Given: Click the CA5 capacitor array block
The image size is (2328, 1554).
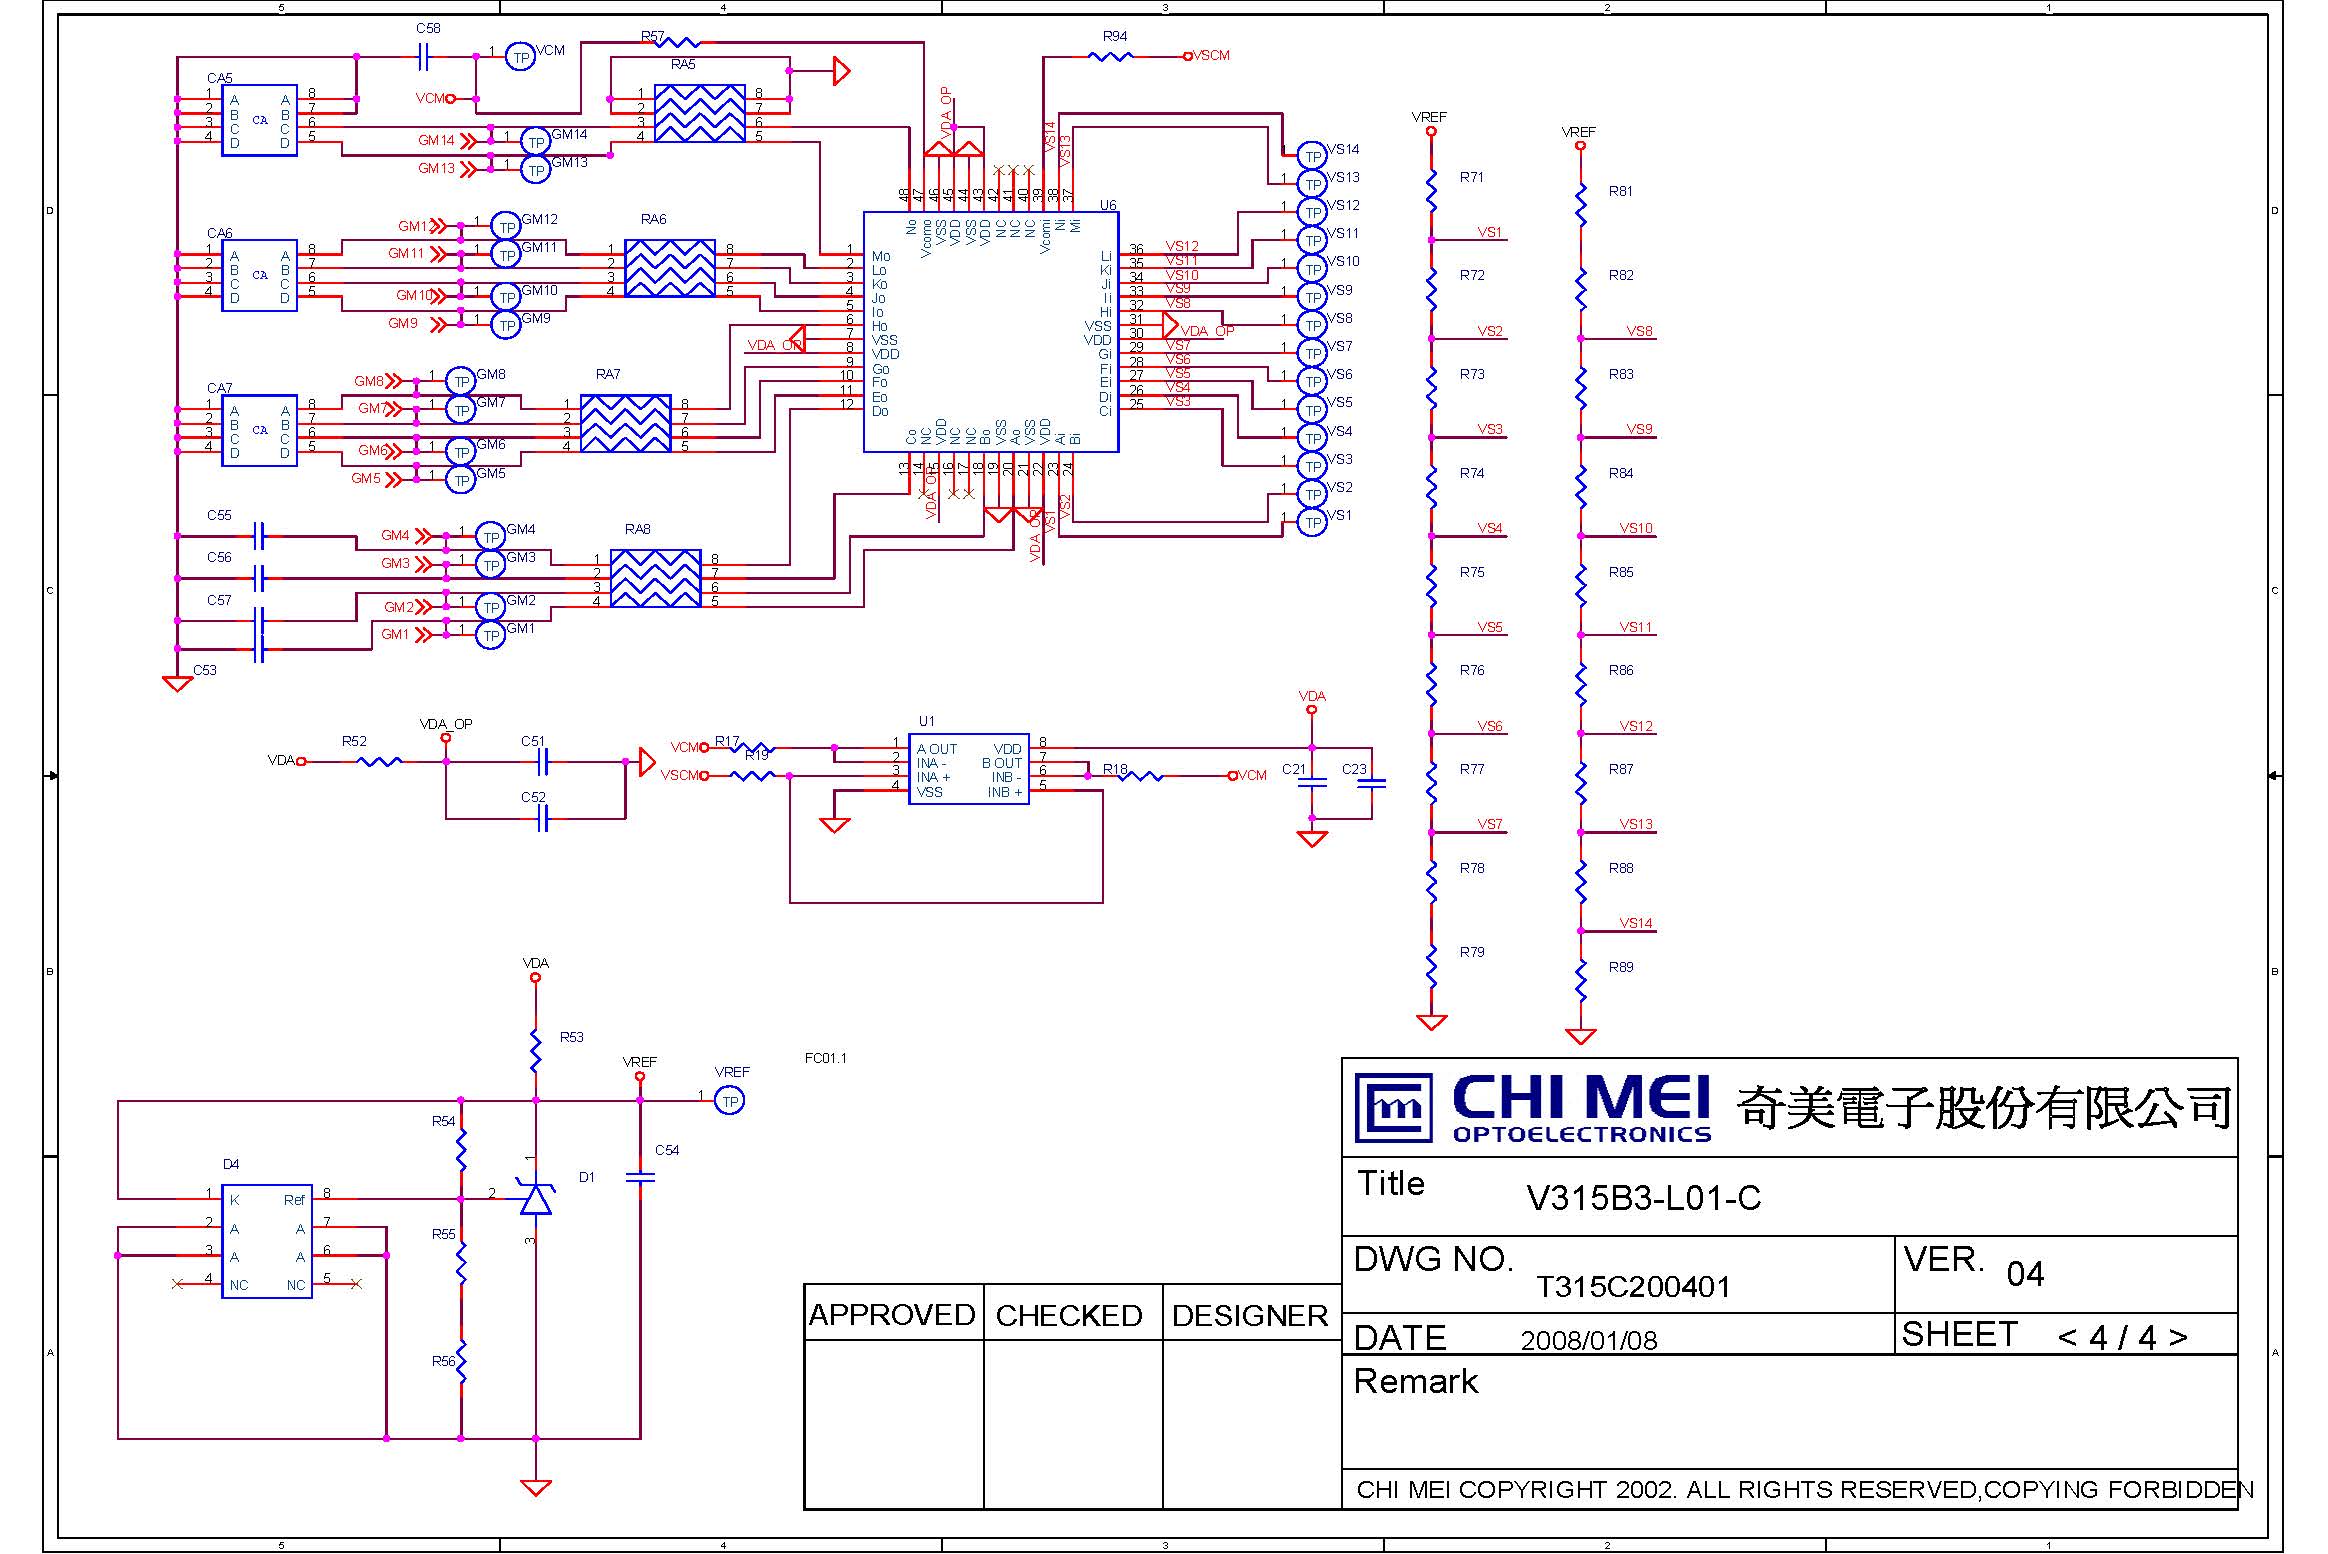Looking at the screenshot, I should click(259, 120).
